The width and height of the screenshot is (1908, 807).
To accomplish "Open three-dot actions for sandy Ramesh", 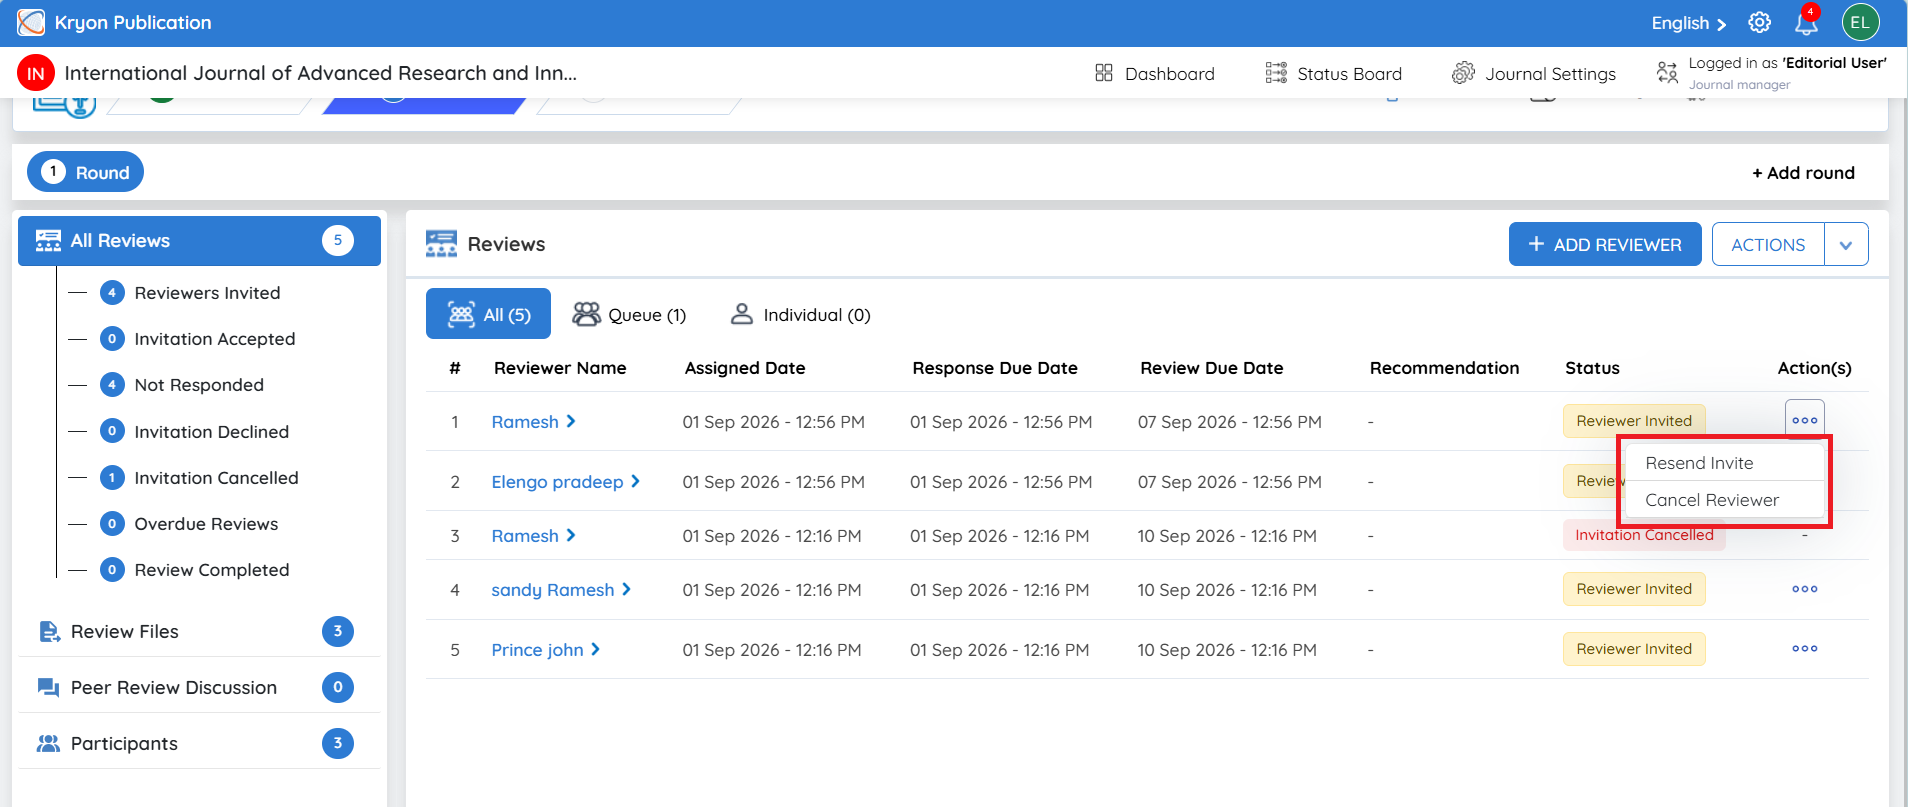I will 1804,589.
